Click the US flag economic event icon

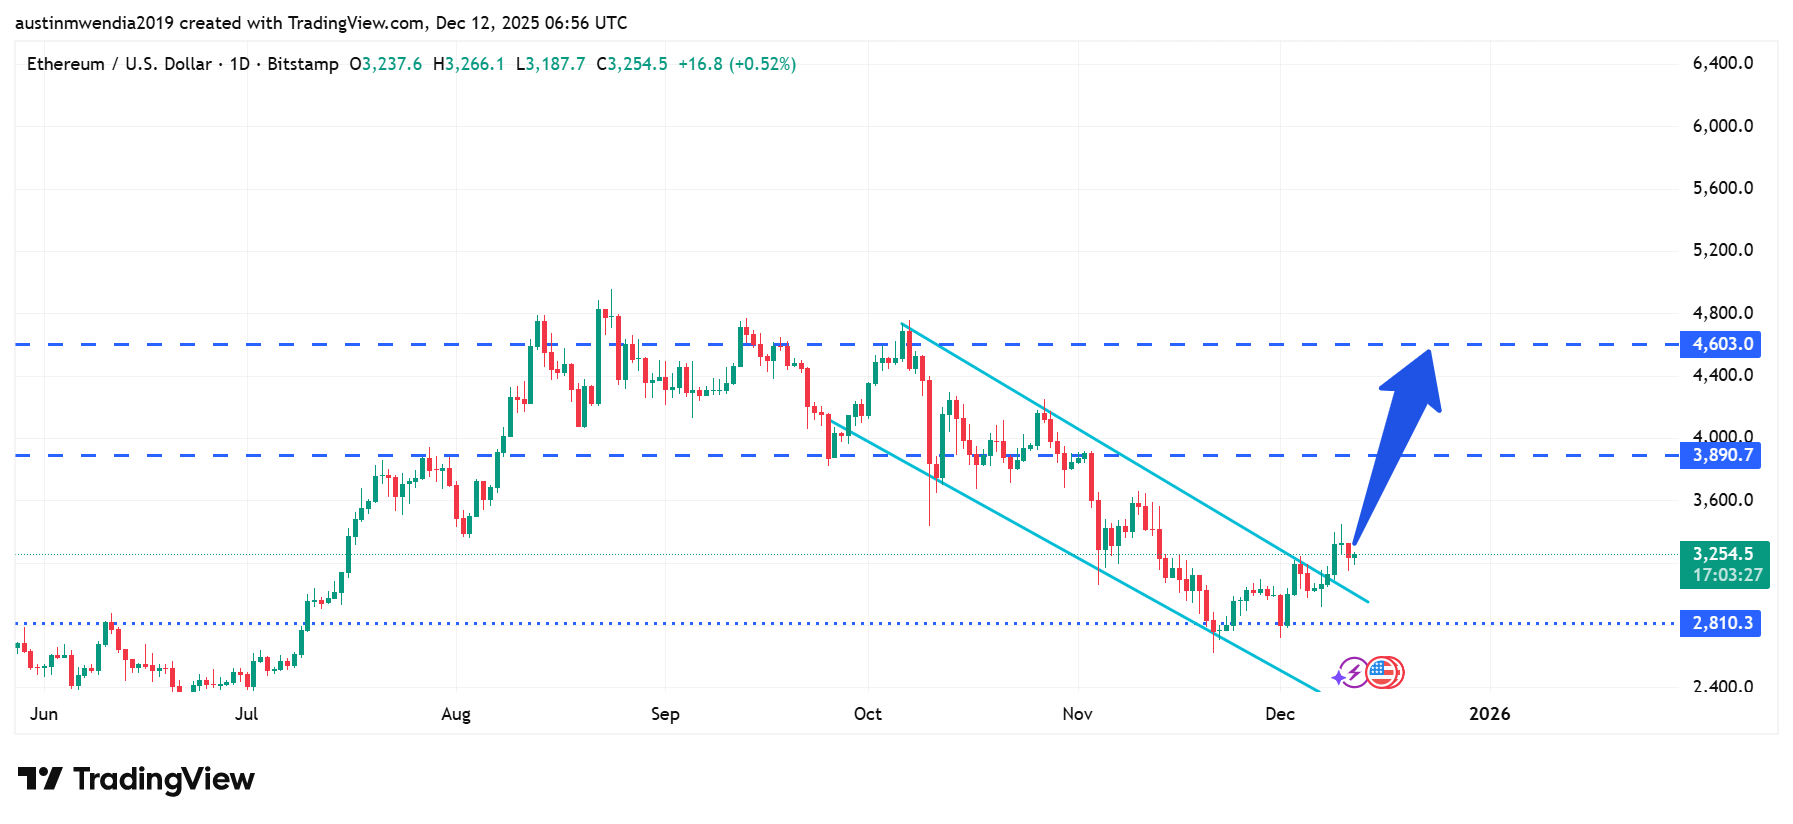pos(1384,673)
